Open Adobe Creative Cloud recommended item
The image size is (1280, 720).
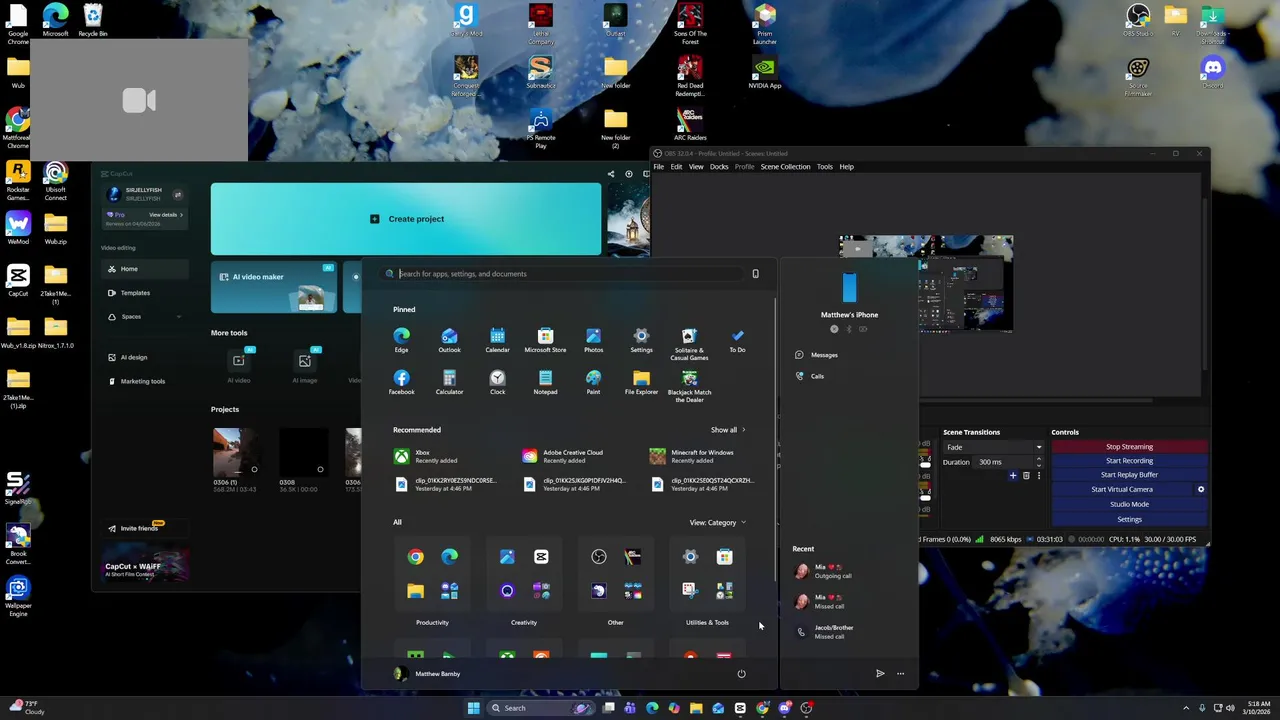pyautogui.click(x=563, y=456)
